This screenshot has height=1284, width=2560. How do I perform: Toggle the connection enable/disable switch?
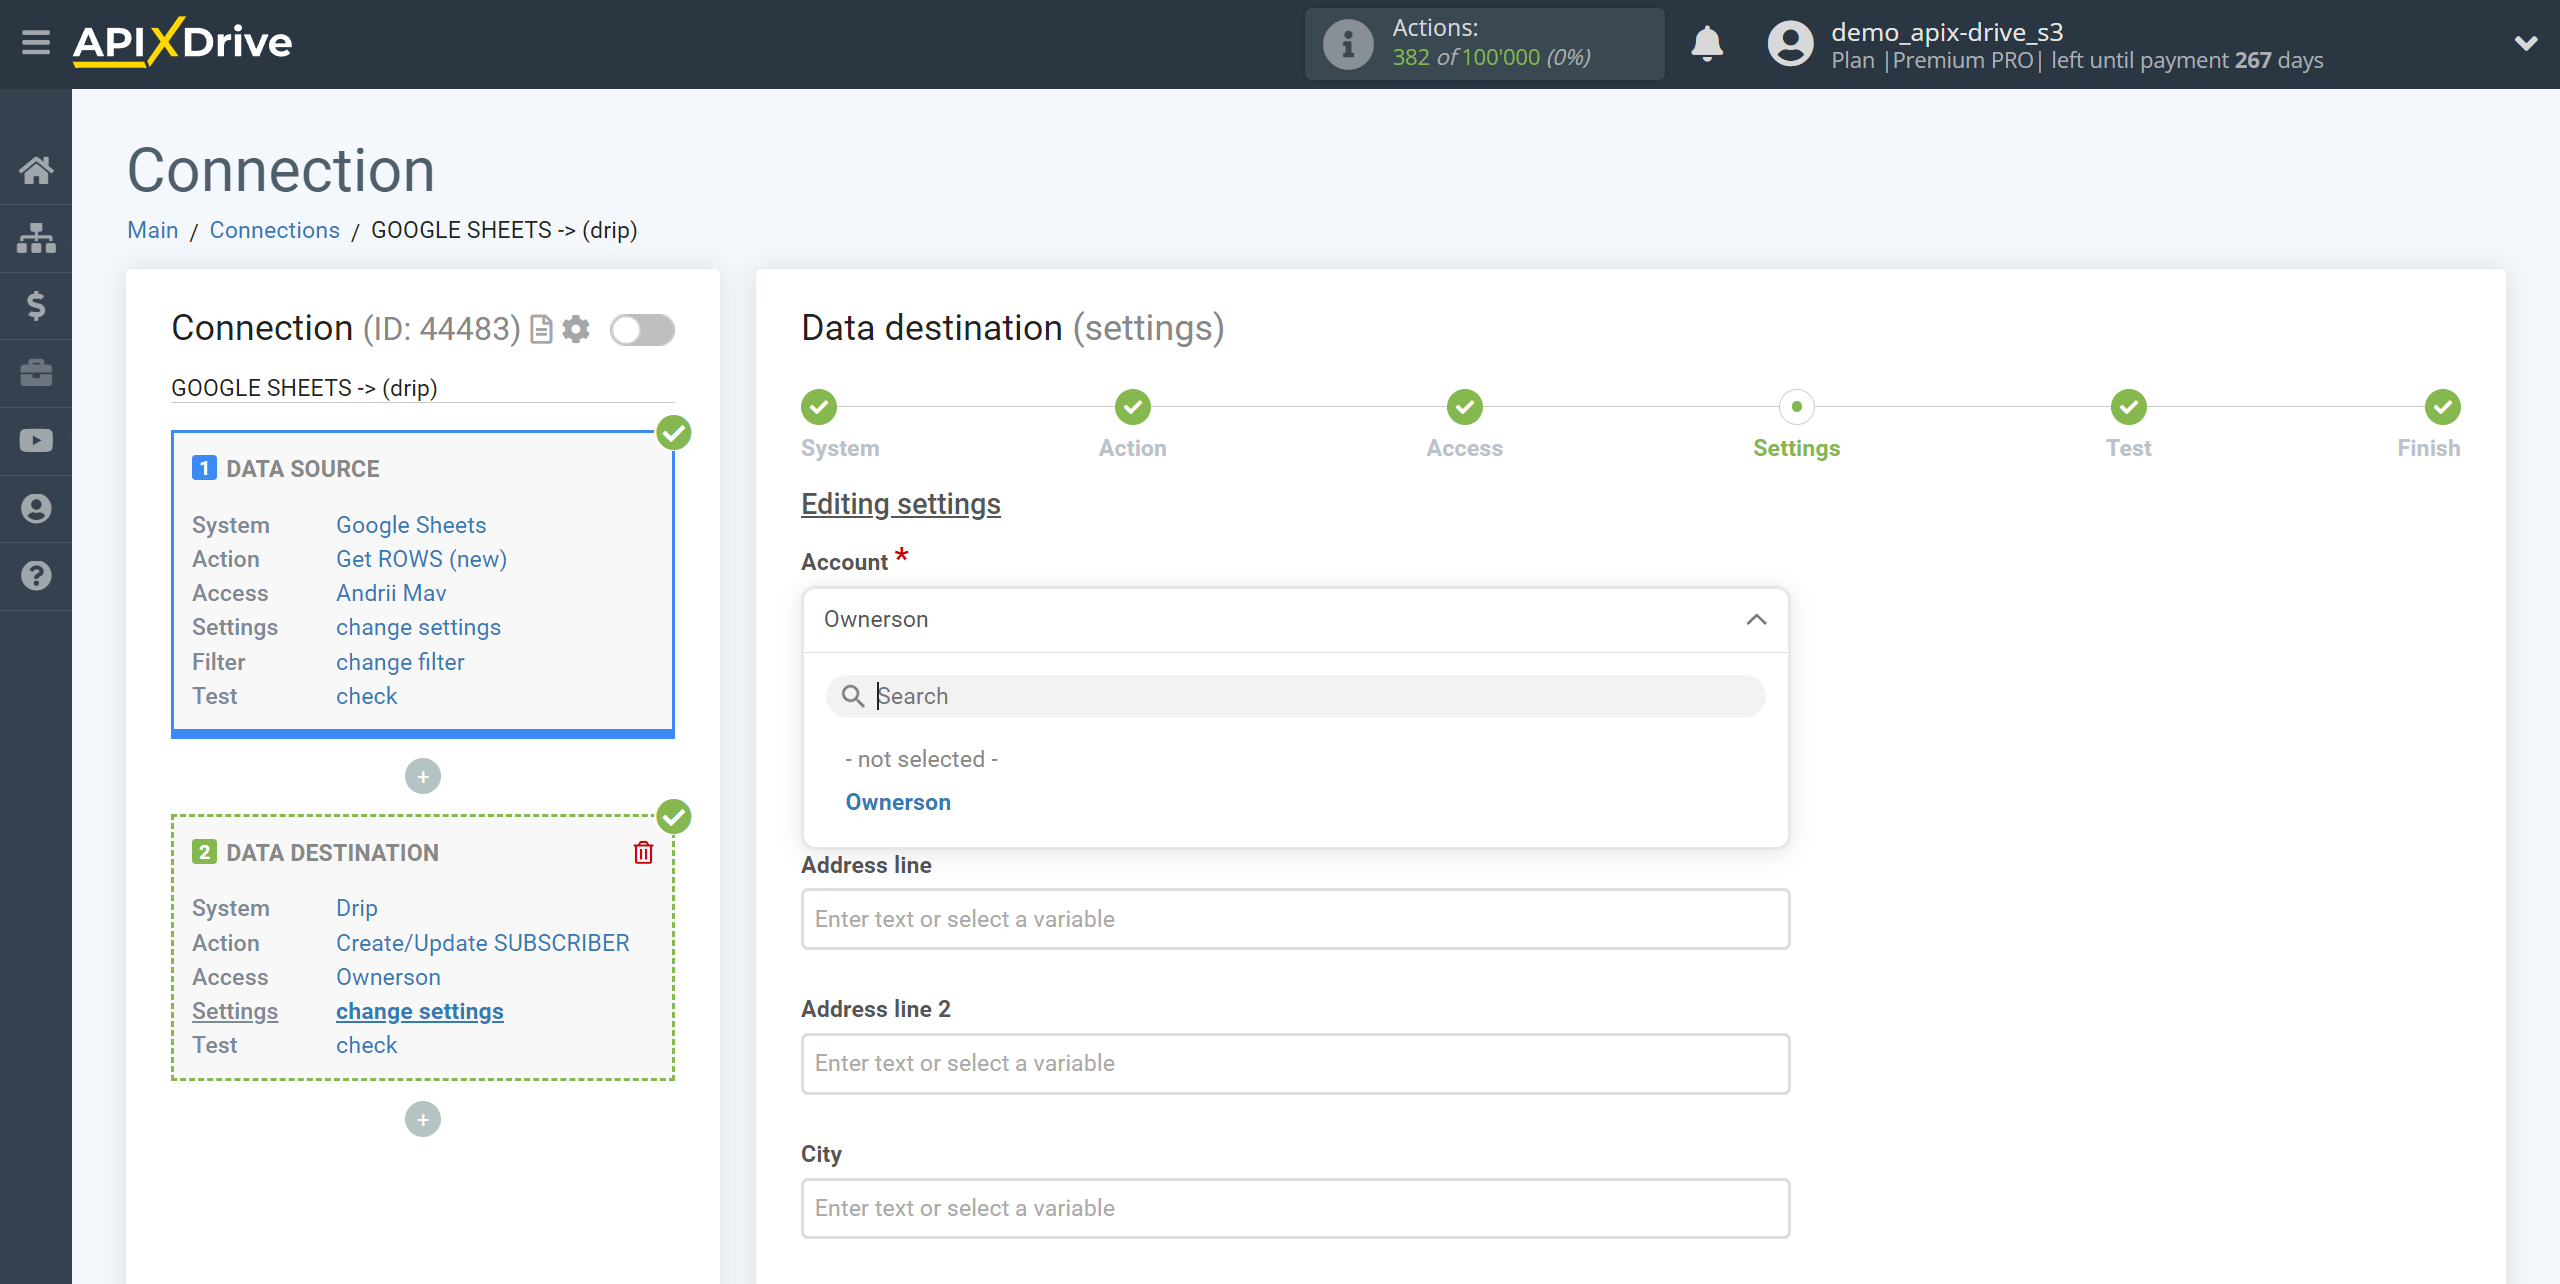coord(640,328)
